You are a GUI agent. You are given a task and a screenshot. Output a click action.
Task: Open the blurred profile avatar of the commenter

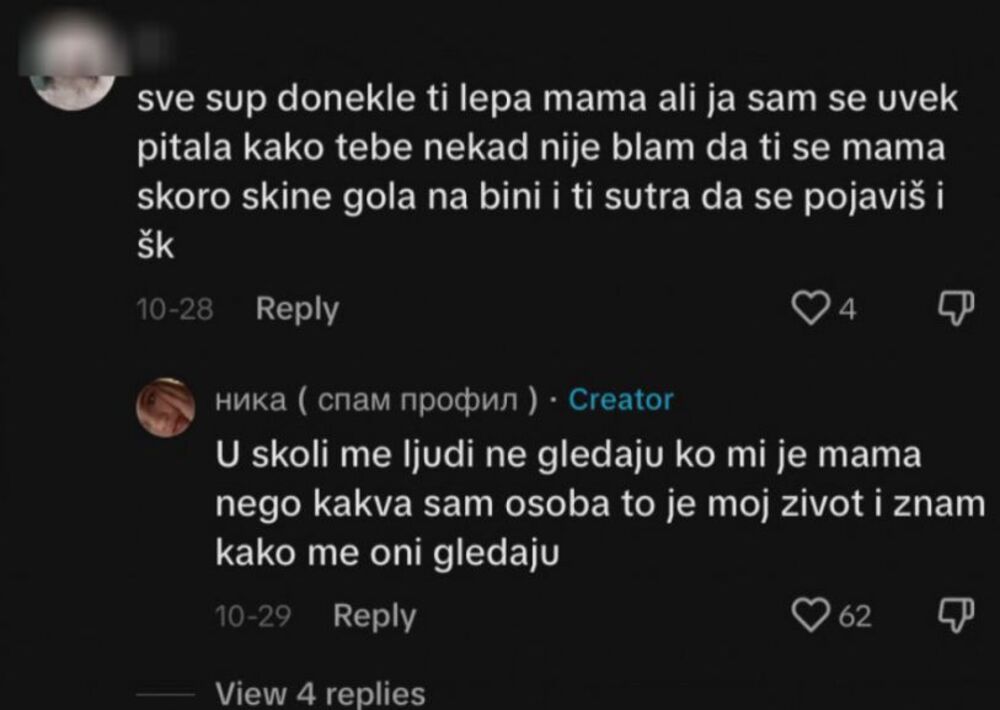tap(68, 70)
